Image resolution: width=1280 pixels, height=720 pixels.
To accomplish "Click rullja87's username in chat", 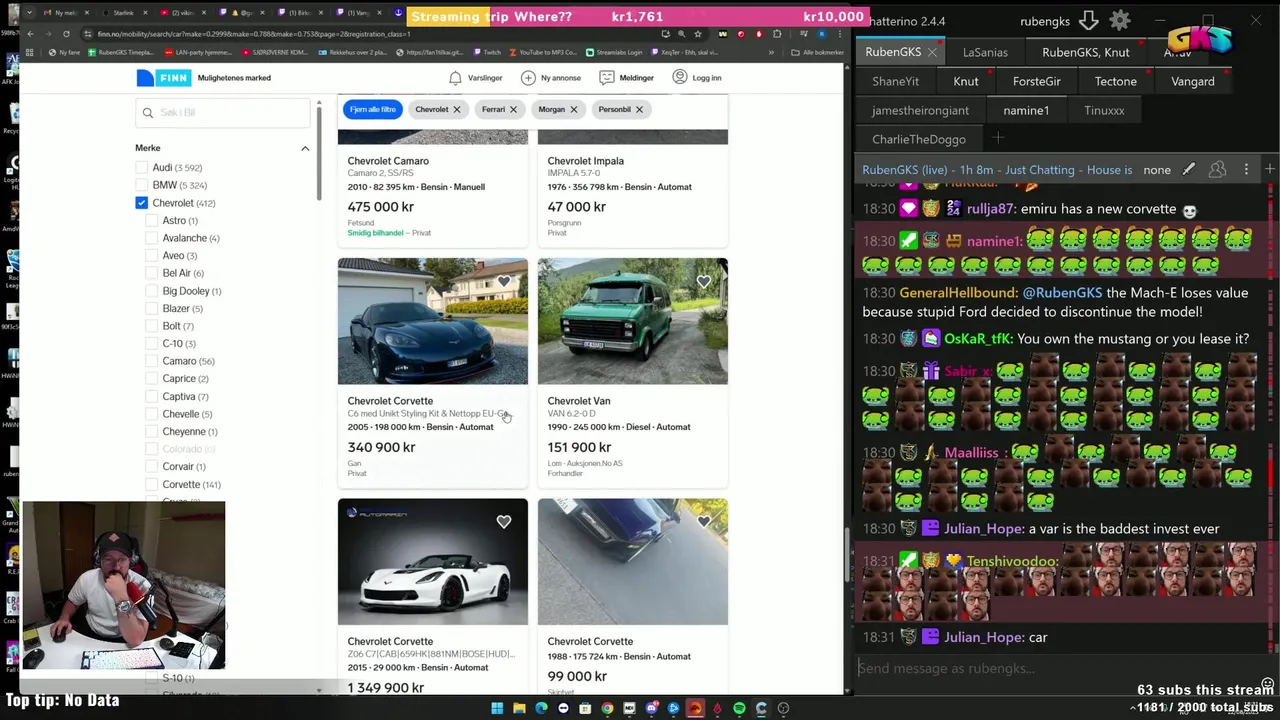I will (993, 209).
